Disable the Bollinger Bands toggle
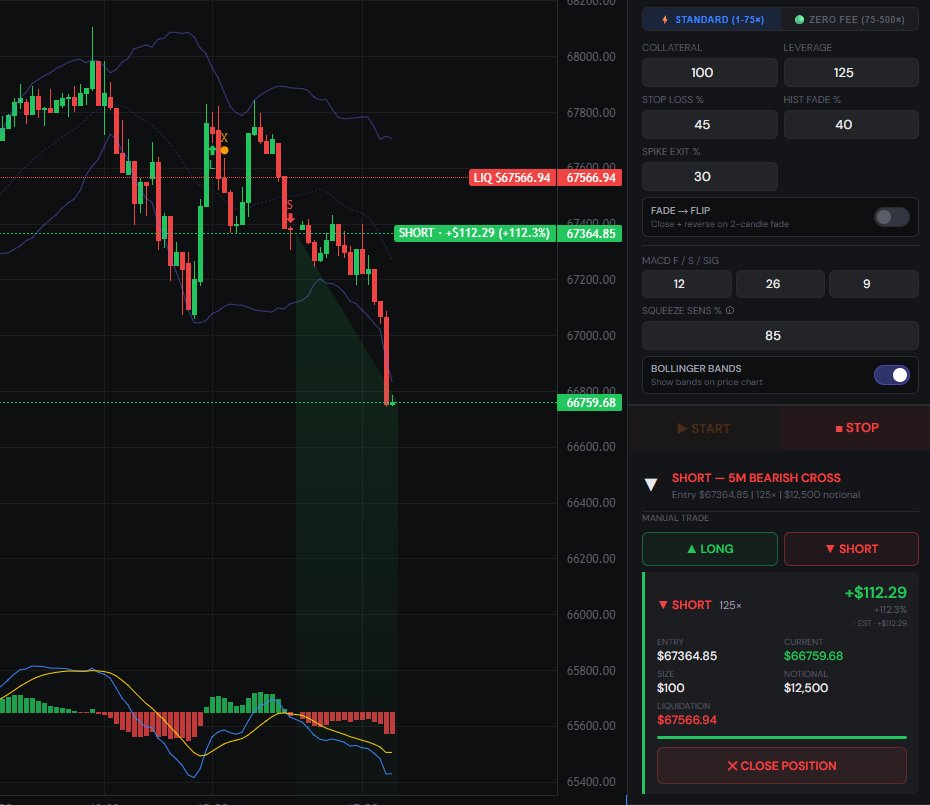Image resolution: width=930 pixels, height=805 pixels. (891, 375)
